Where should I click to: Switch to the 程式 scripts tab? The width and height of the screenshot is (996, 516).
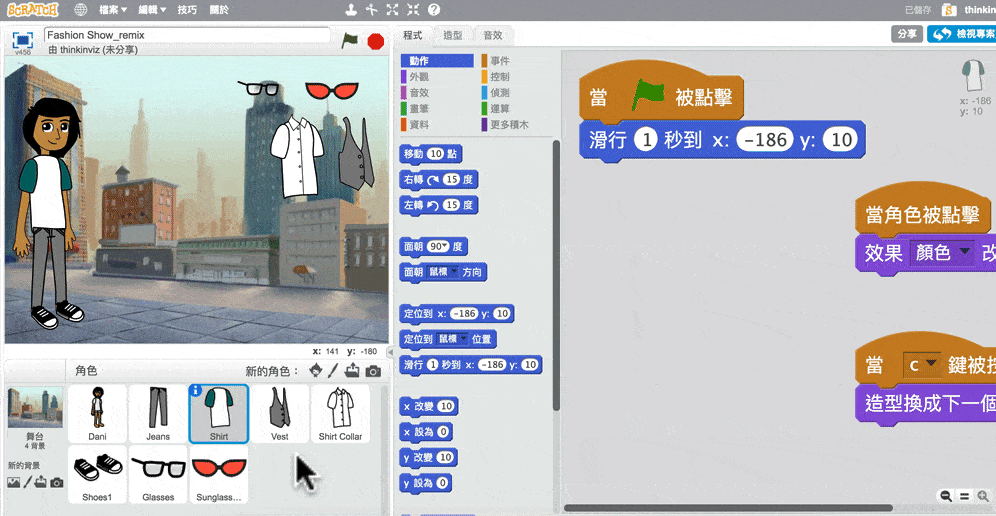413,35
